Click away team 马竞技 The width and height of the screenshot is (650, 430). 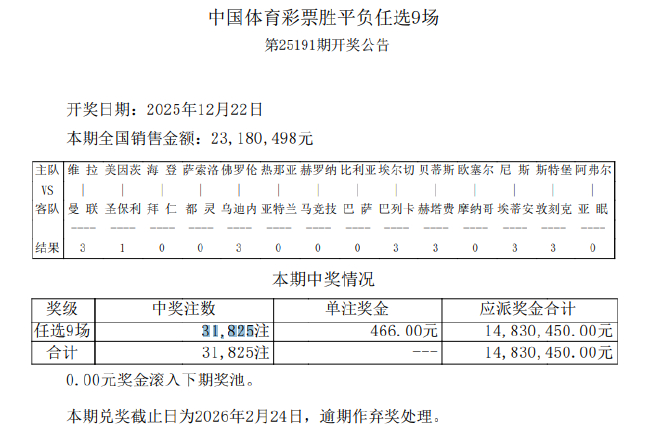tap(318, 209)
